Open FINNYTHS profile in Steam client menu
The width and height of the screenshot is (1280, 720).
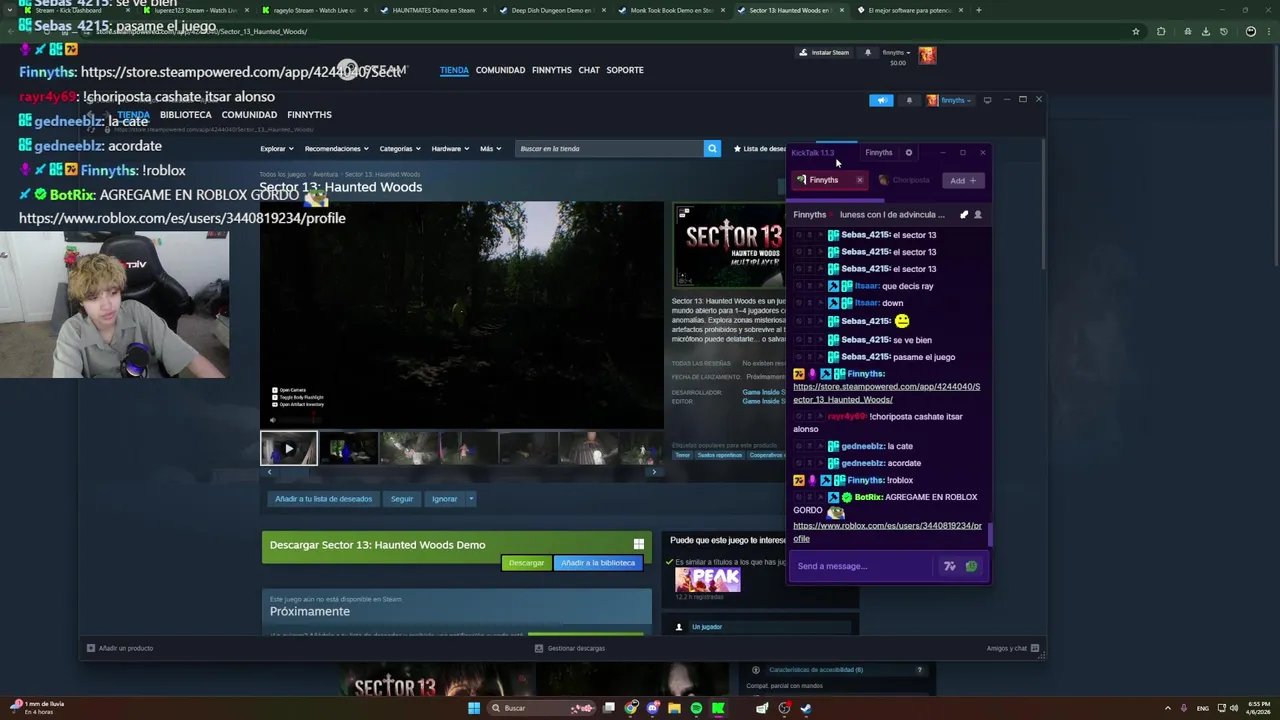click(309, 115)
